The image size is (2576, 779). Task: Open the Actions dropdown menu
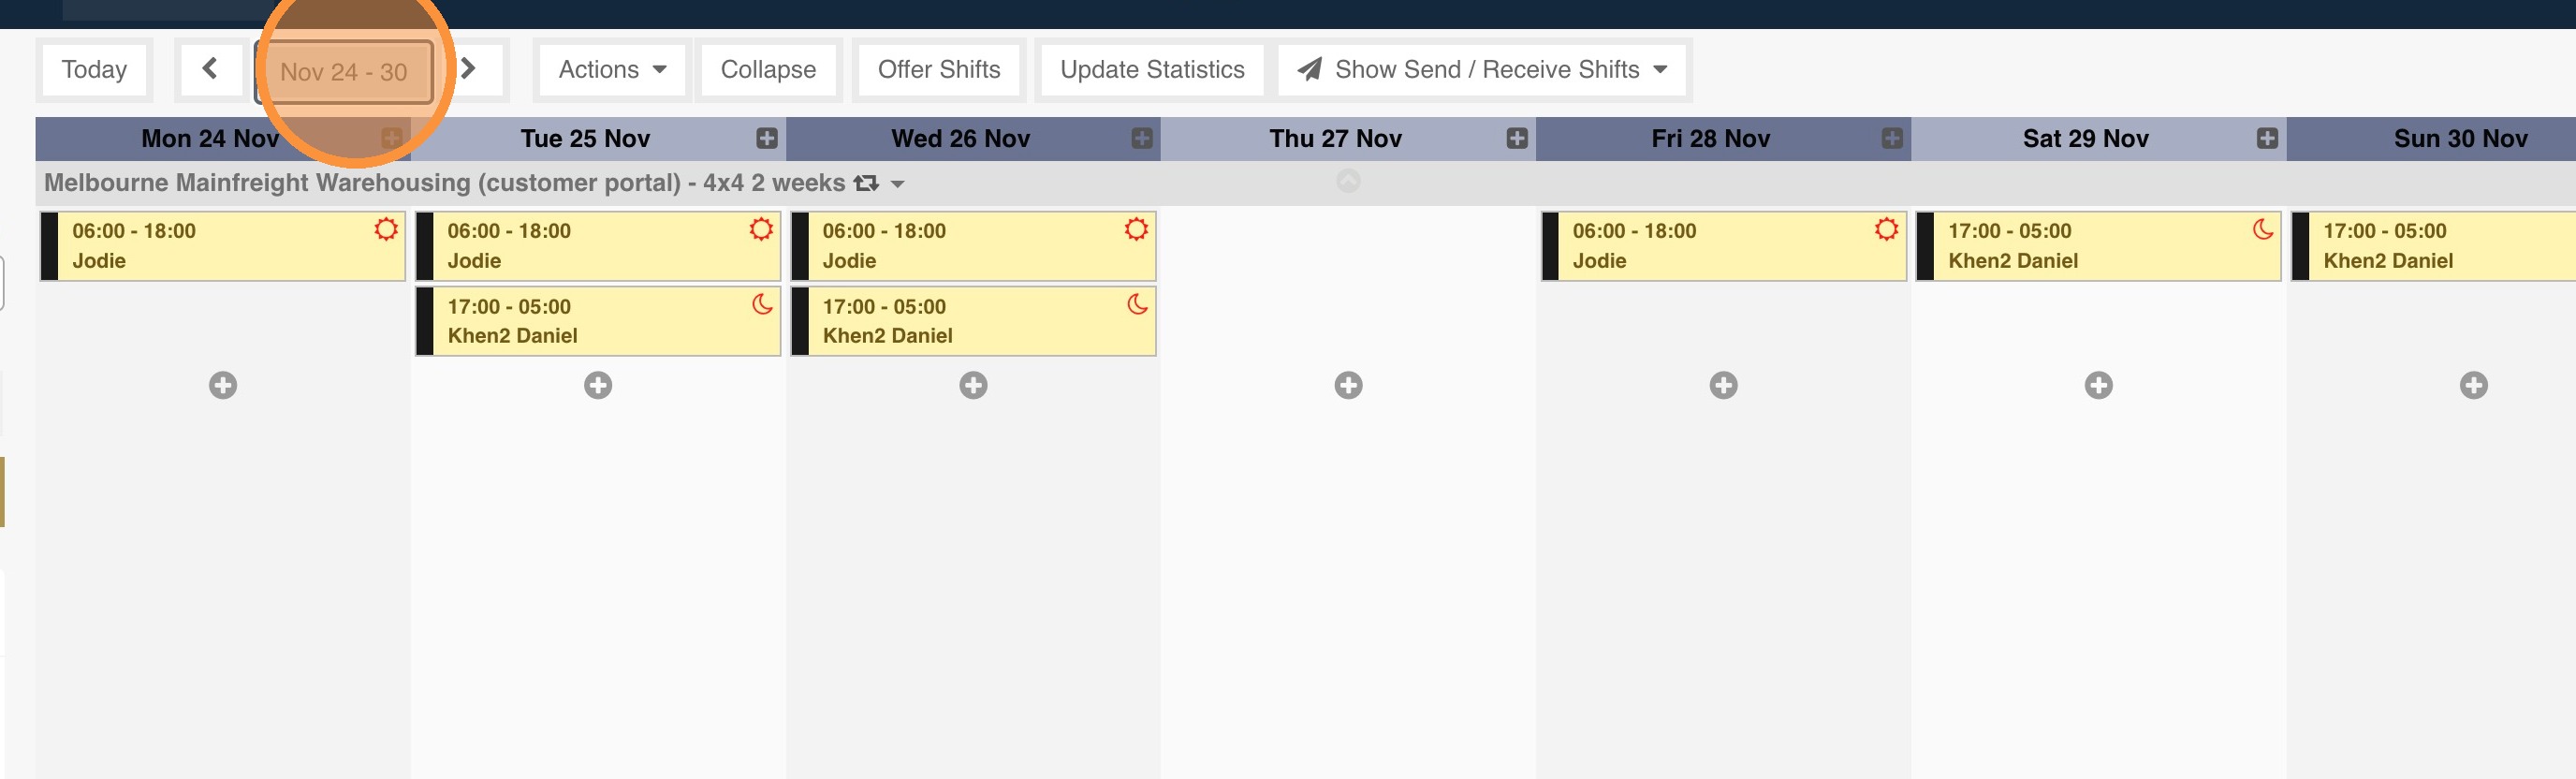612,70
